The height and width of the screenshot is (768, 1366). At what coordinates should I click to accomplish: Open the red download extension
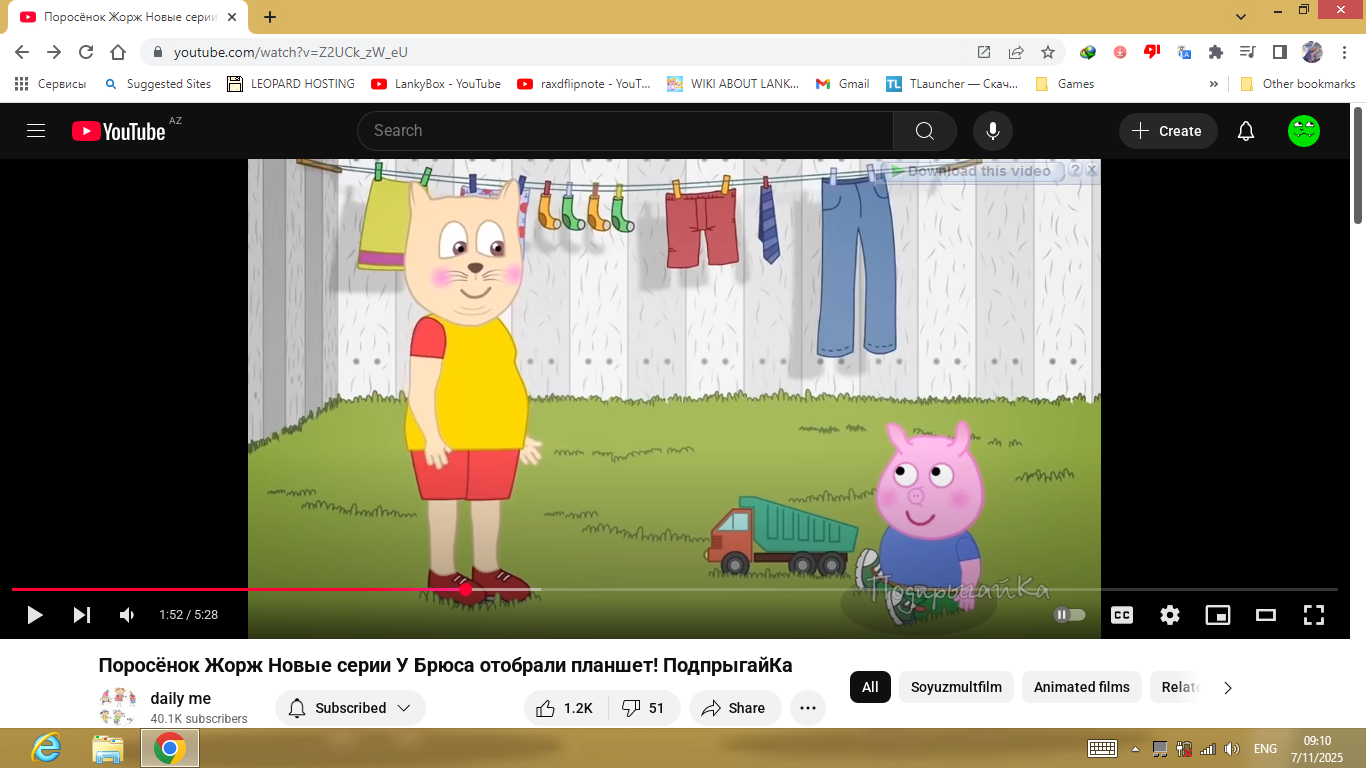pyautogui.click(x=1120, y=52)
